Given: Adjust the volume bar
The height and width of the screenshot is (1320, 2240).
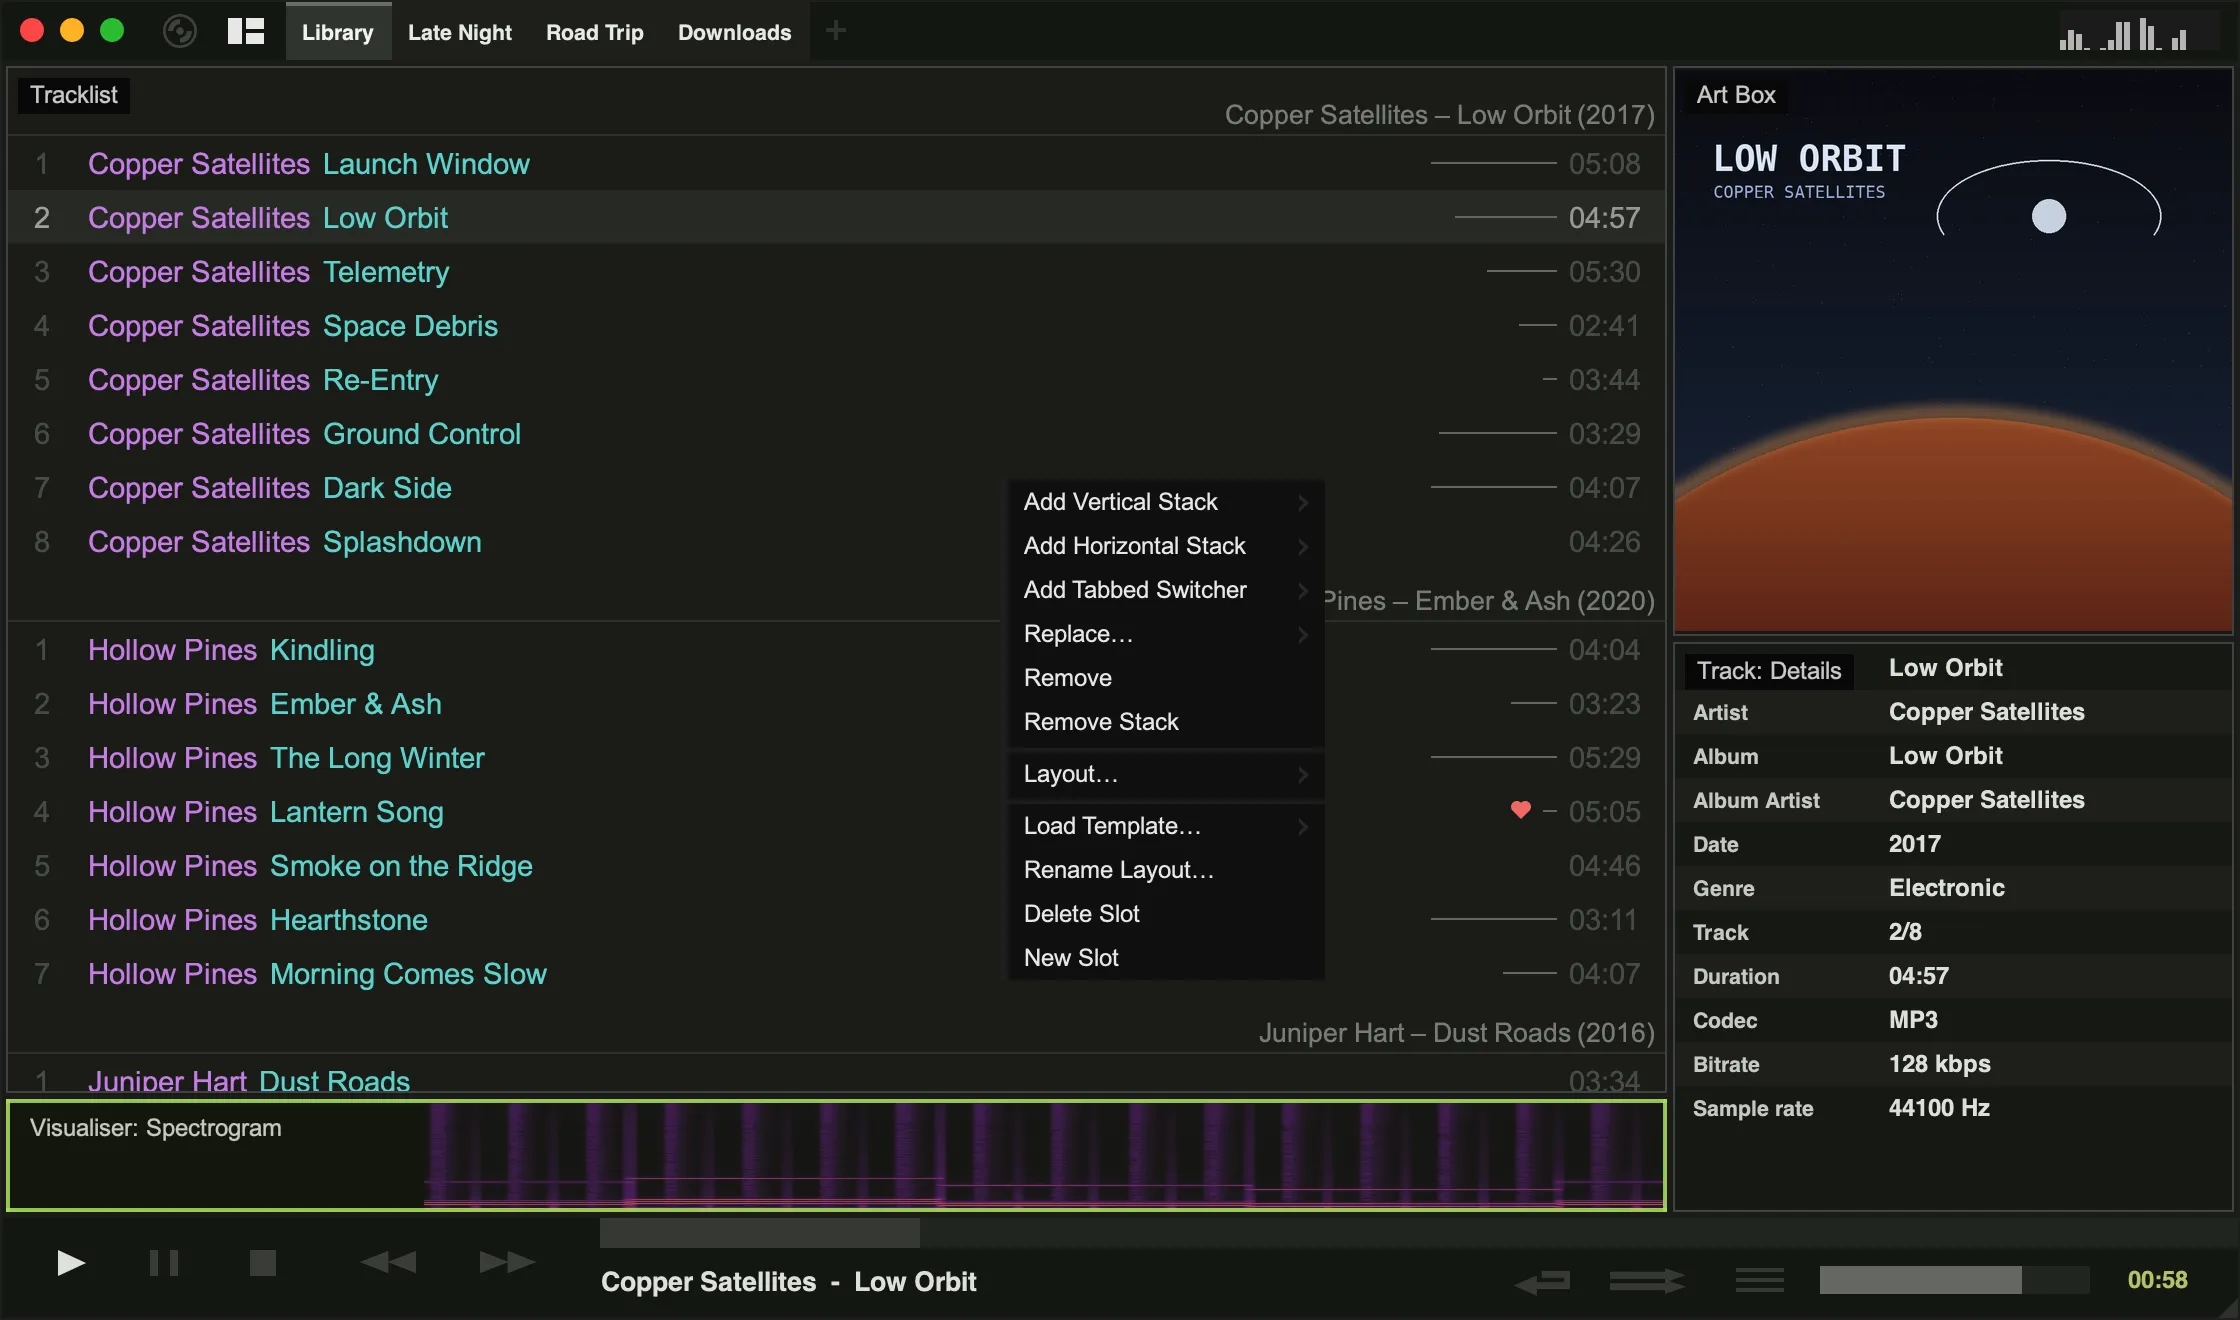Looking at the screenshot, I should pos(1954,1280).
